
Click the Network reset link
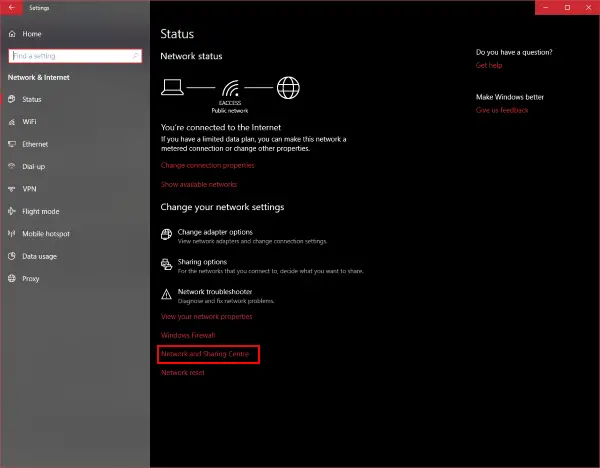click(183, 373)
